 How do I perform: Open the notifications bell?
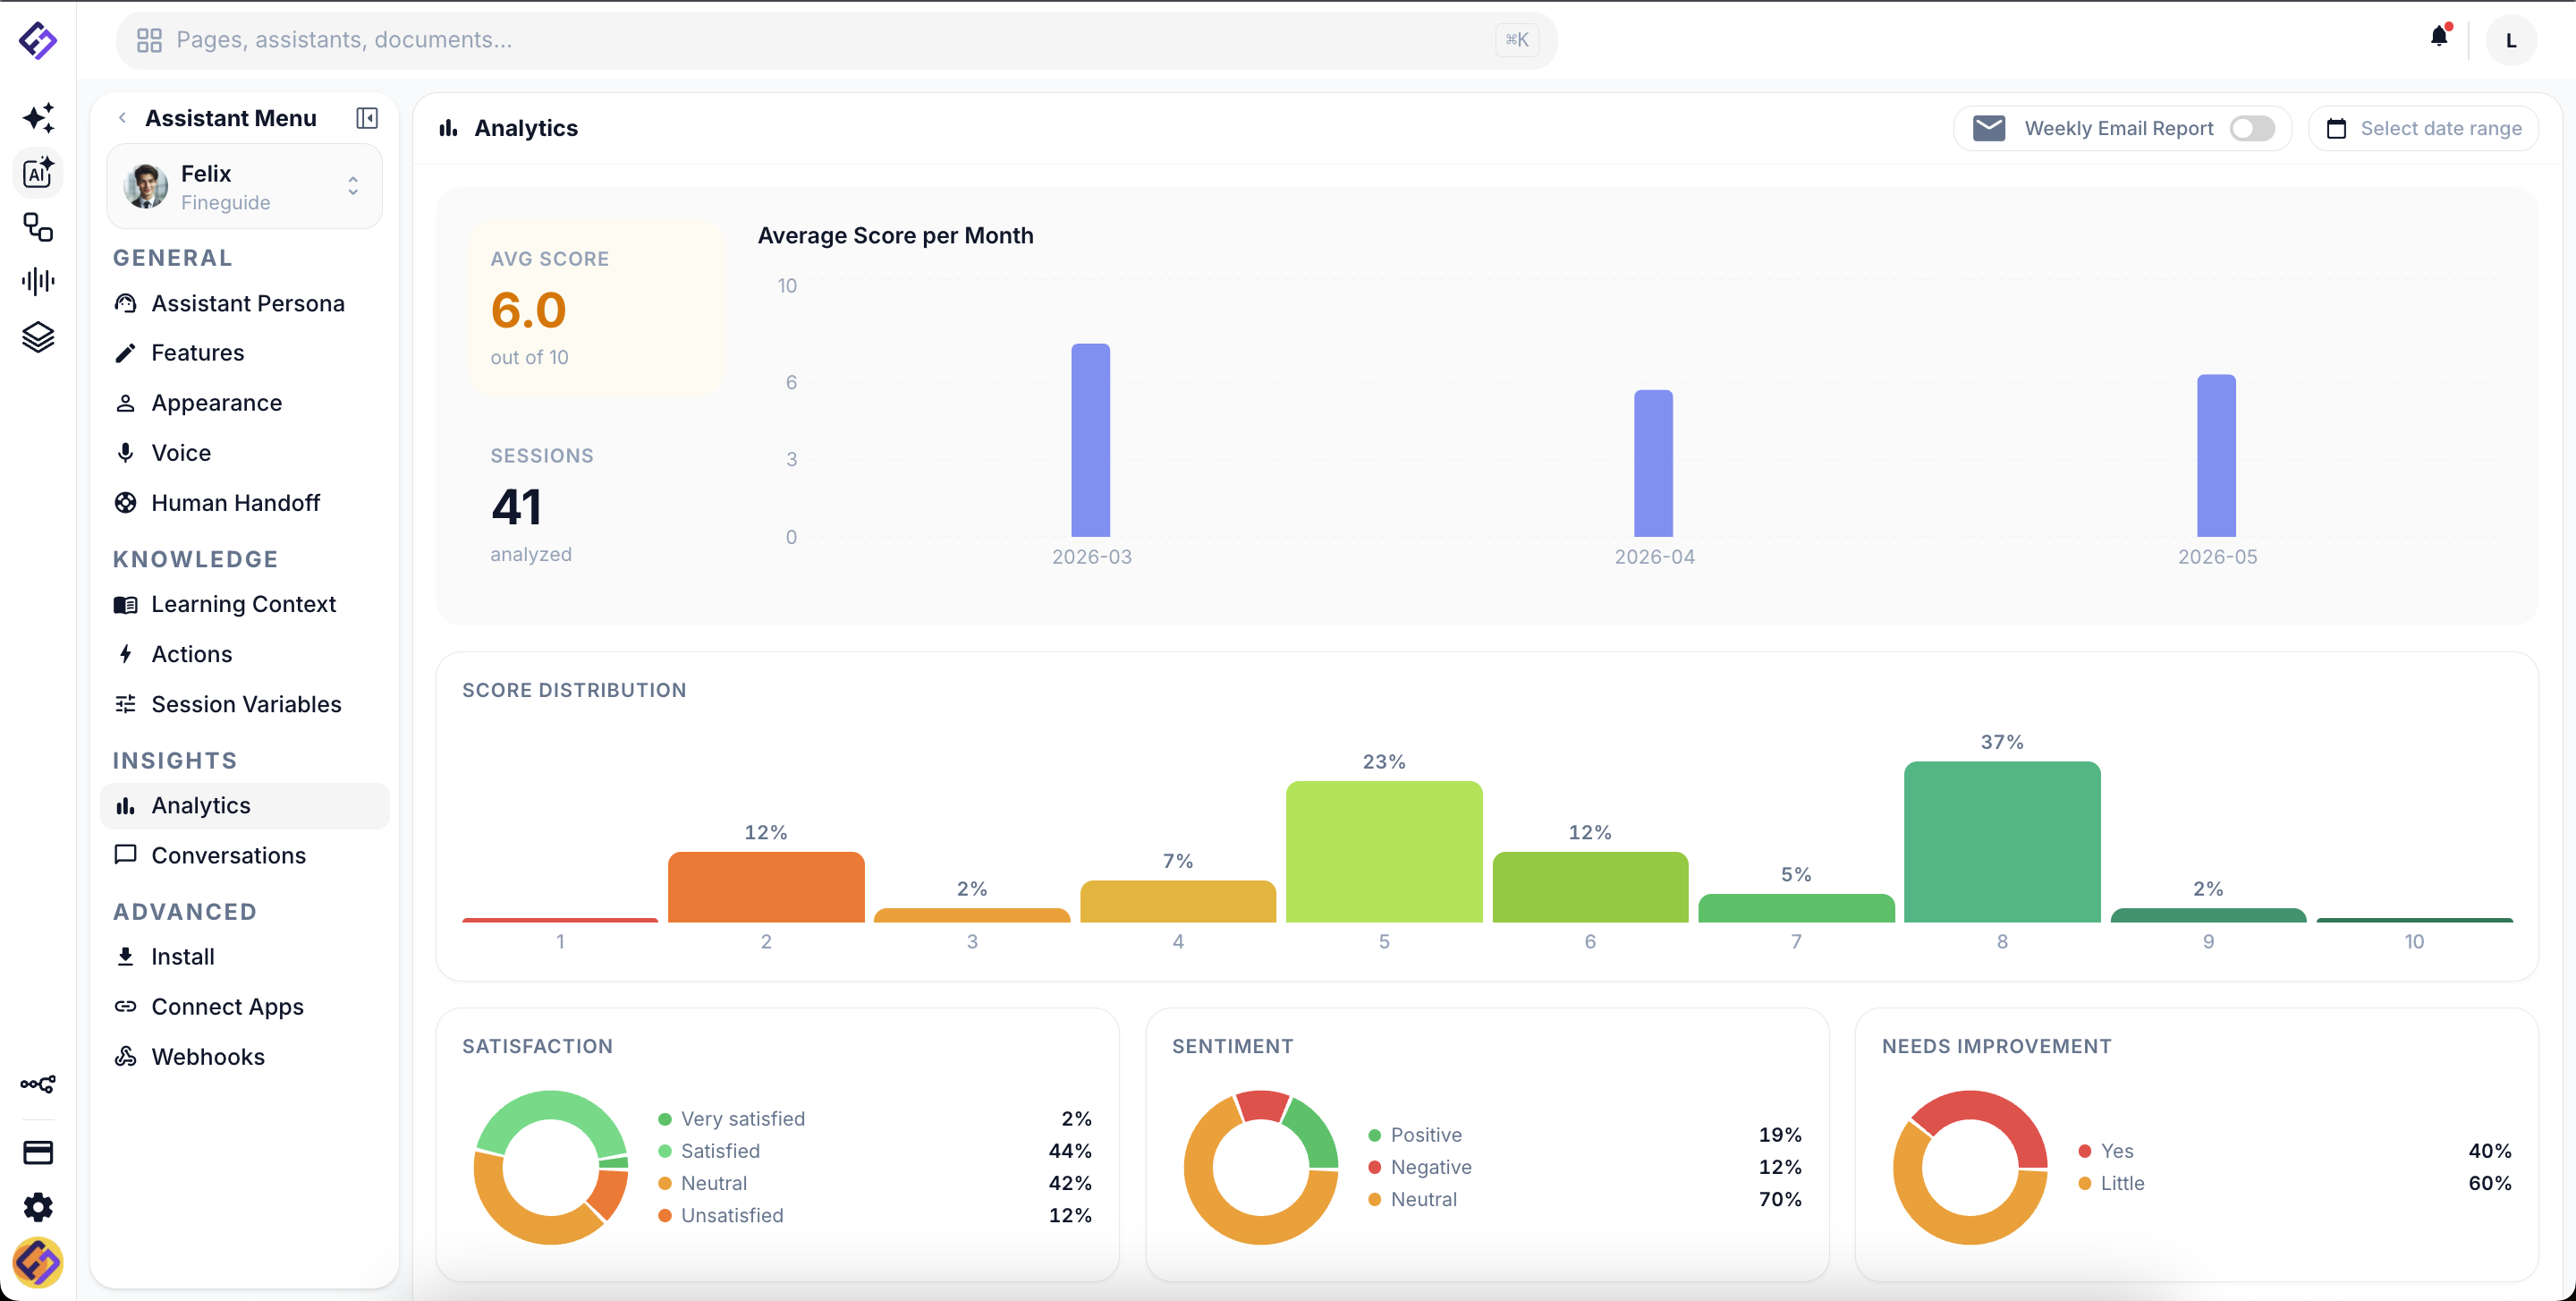pyautogui.click(x=2440, y=36)
